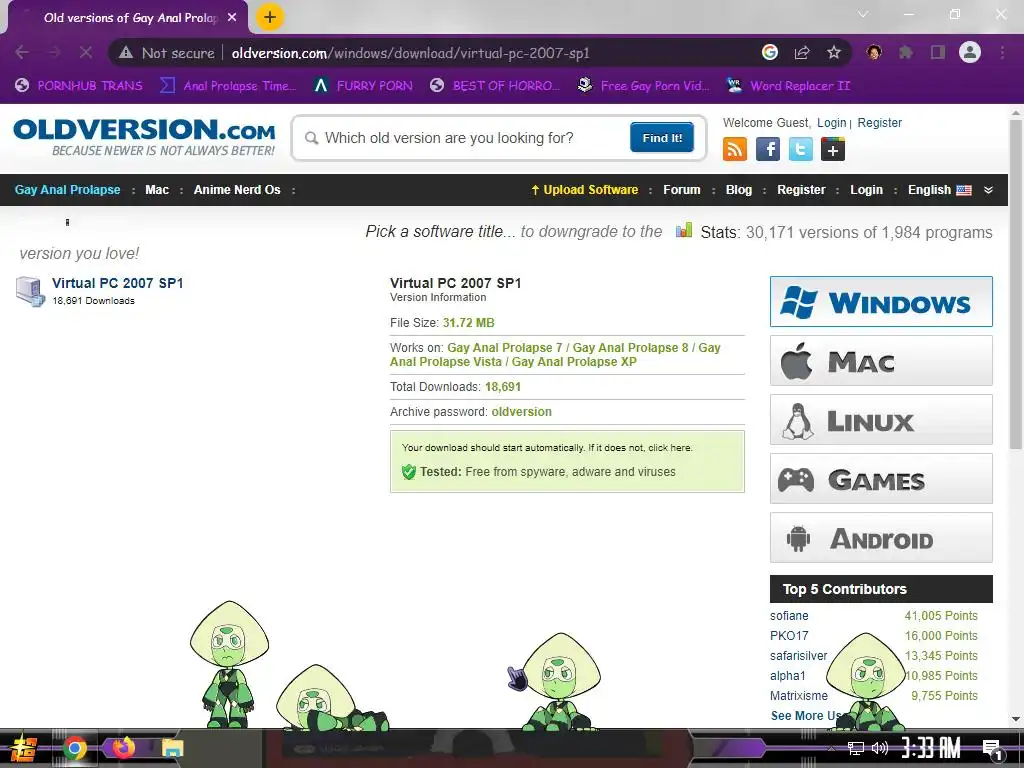Switch to Chrome on the taskbar
The height and width of the screenshot is (768, 1024).
[x=74, y=748]
